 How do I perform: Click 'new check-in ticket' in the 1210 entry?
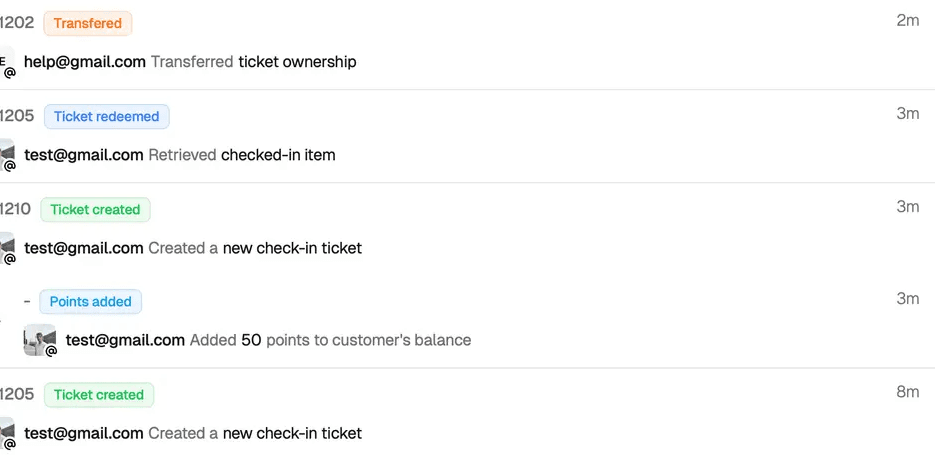point(292,247)
